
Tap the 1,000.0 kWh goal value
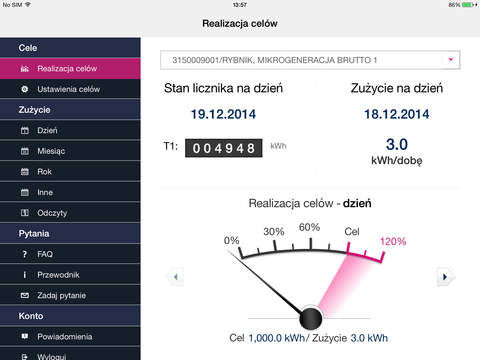tap(277, 338)
